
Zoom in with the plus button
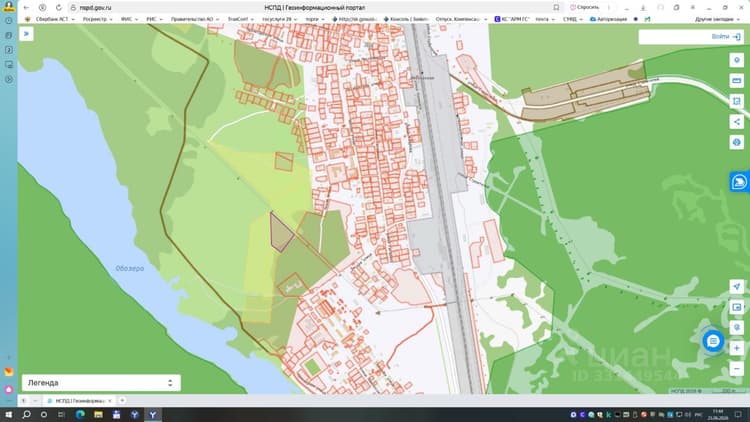coord(737,348)
